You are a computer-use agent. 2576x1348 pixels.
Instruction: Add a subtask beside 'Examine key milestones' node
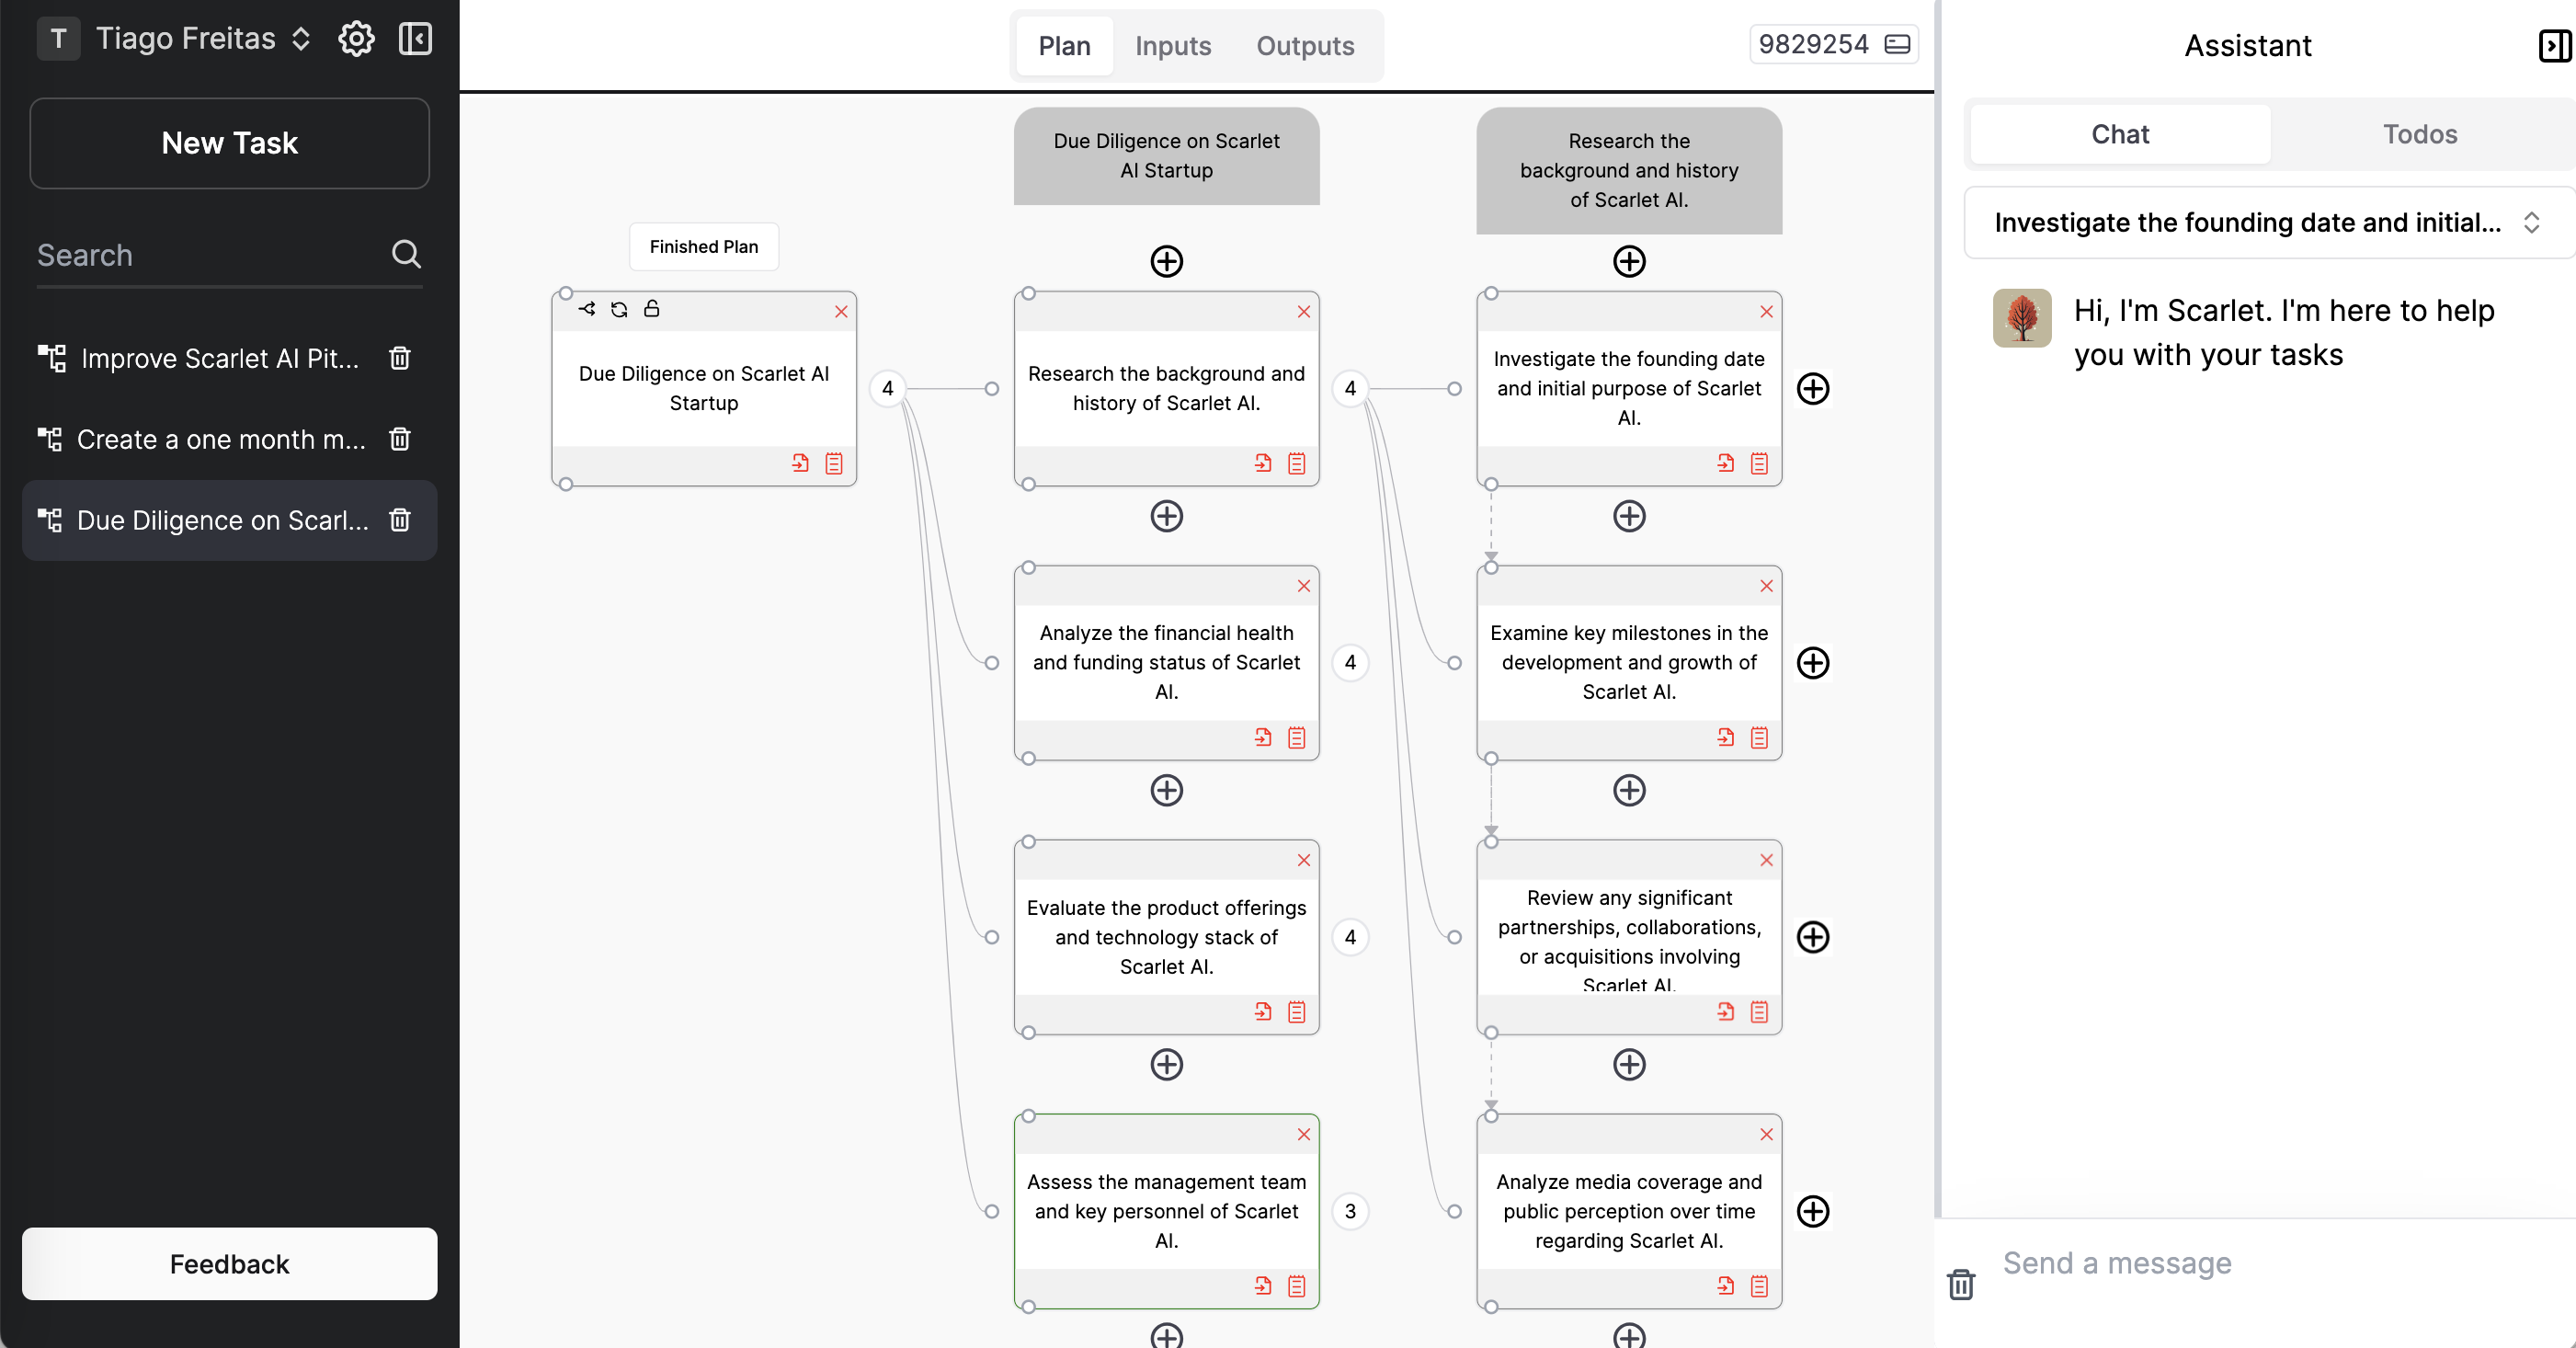[x=1813, y=663]
